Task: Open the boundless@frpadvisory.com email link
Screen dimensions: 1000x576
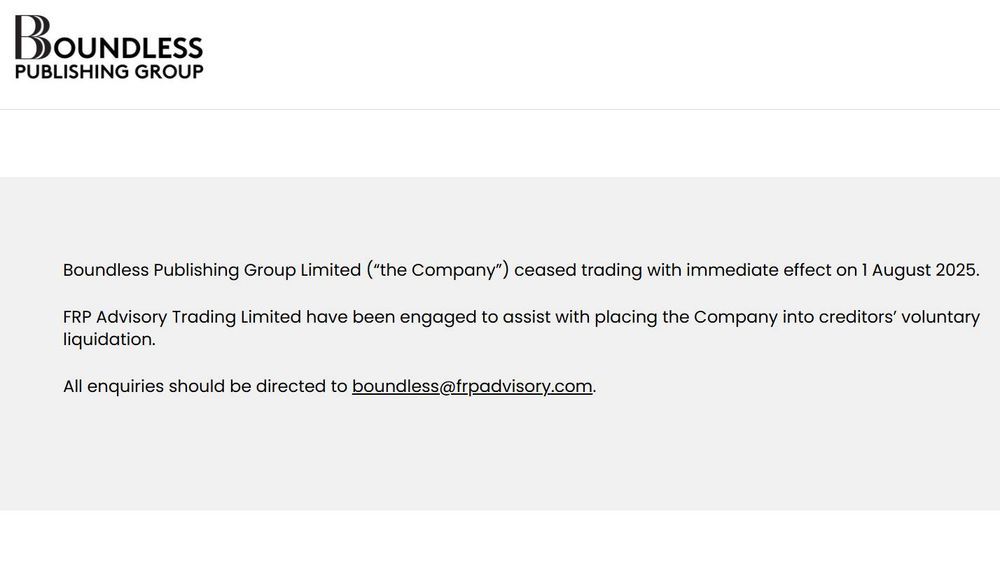Action: [472, 387]
